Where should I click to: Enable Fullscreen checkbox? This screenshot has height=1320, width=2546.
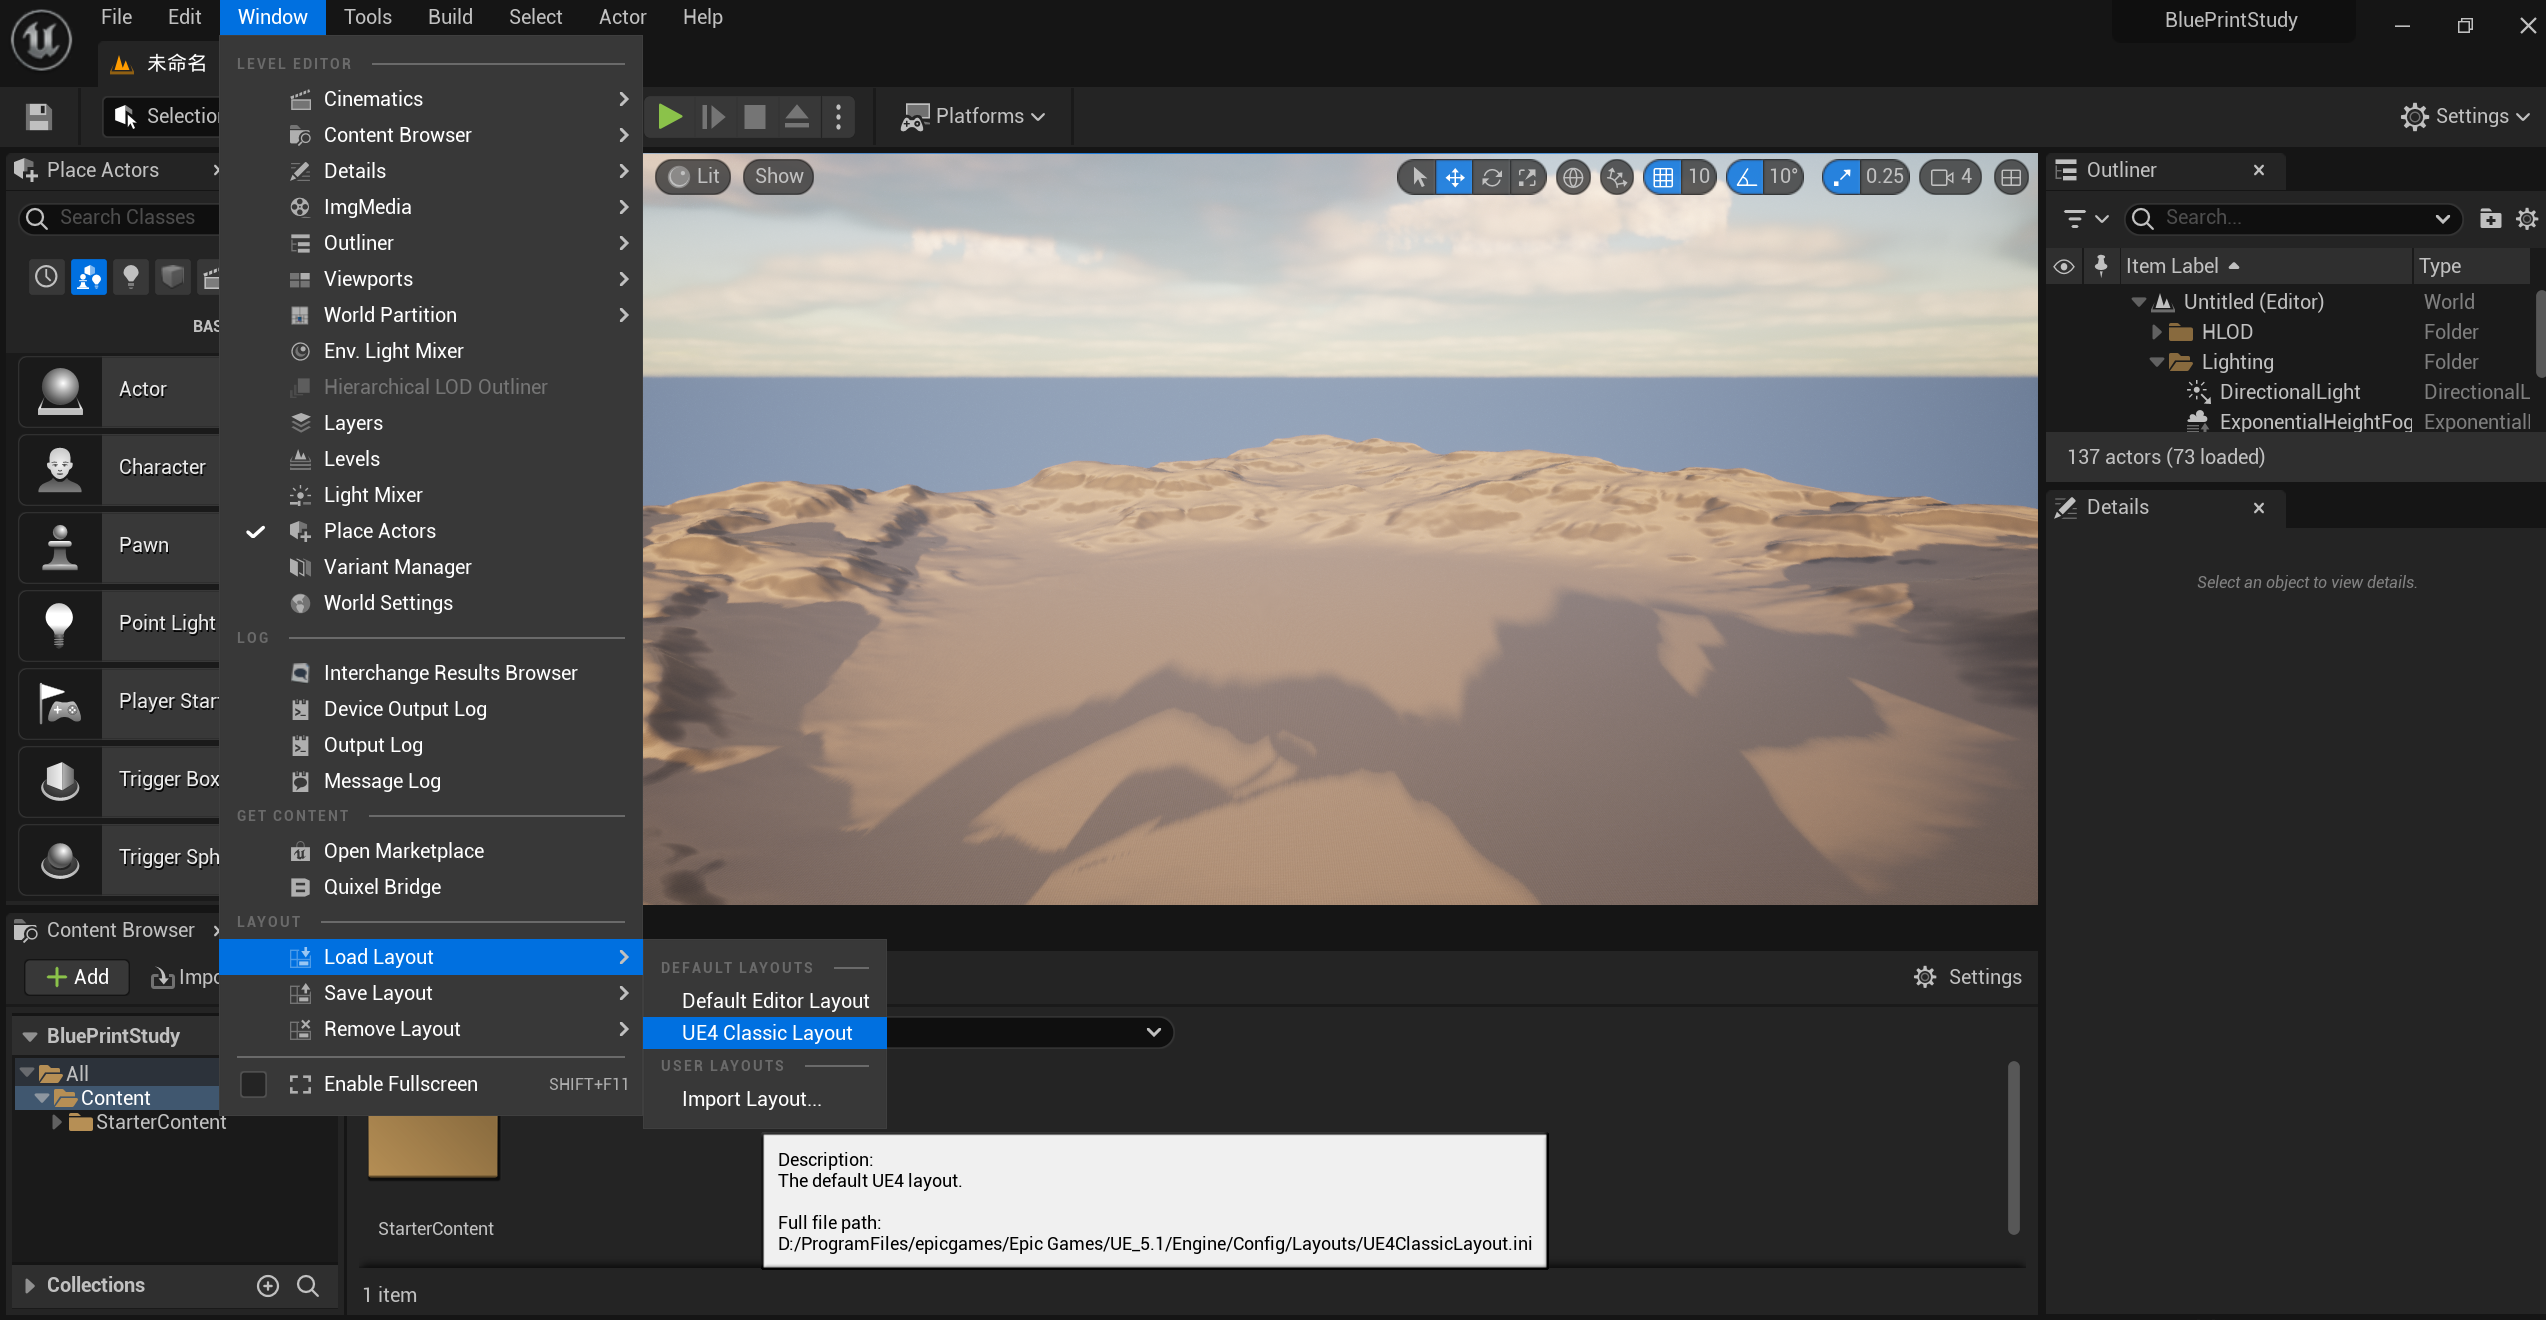[254, 1085]
